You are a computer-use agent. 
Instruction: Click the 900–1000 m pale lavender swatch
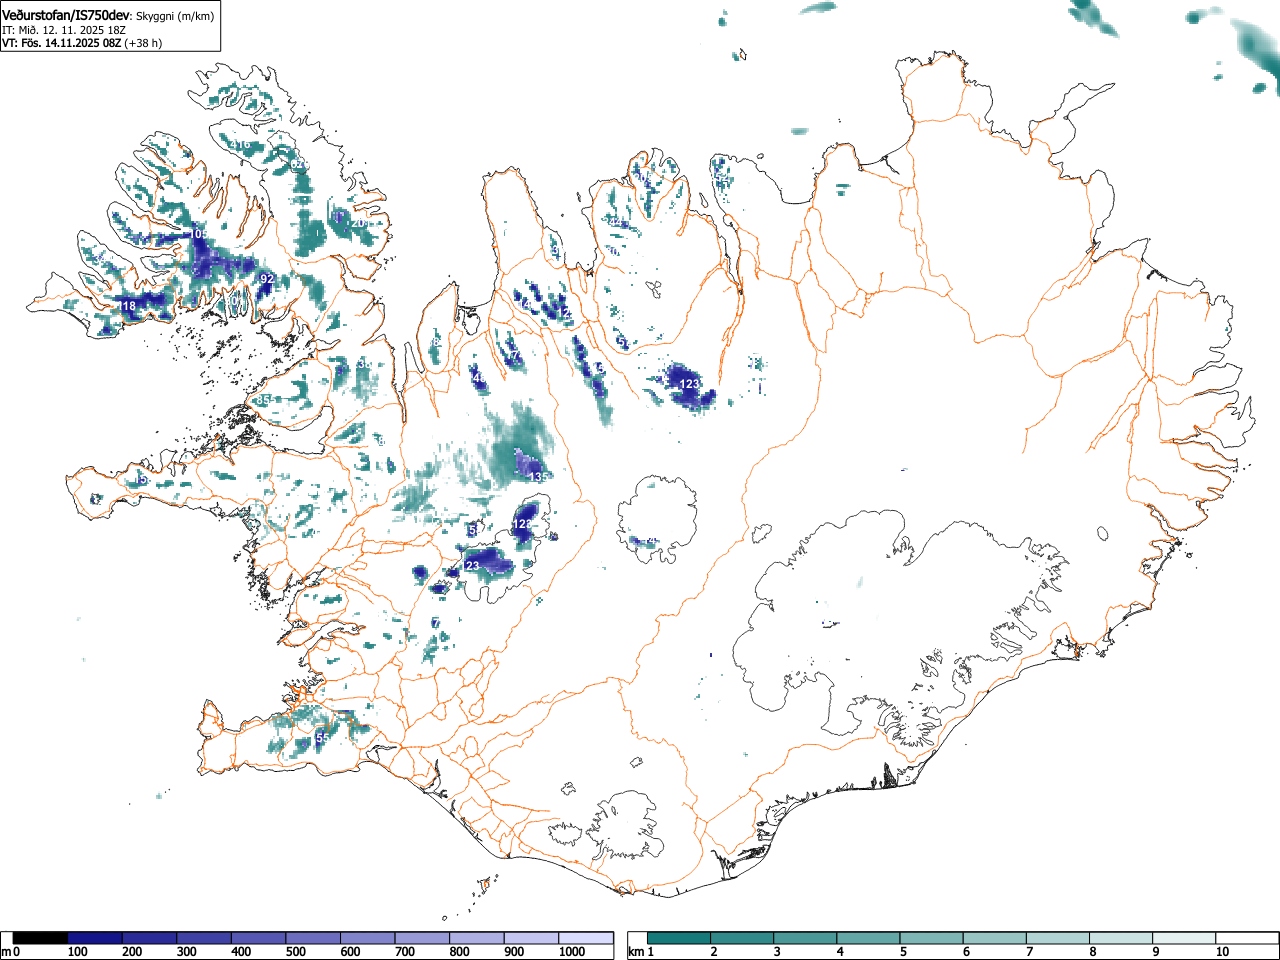click(x=531, y=938)
